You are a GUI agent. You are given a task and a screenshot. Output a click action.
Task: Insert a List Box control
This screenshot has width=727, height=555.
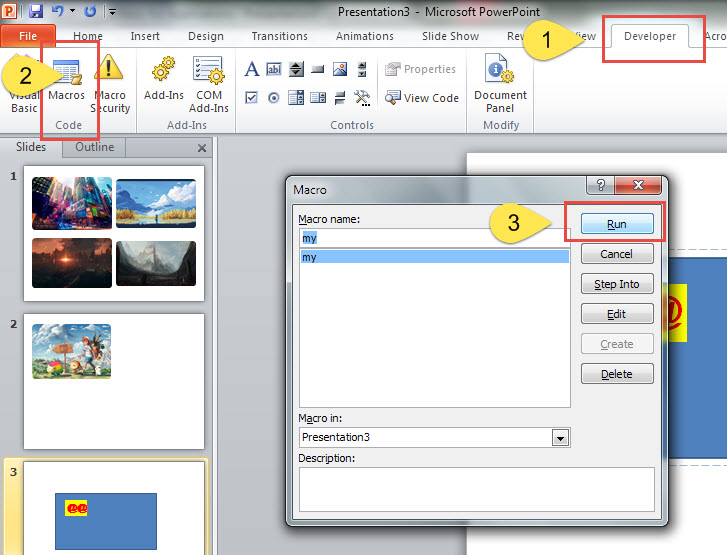(x=318, y=97)
